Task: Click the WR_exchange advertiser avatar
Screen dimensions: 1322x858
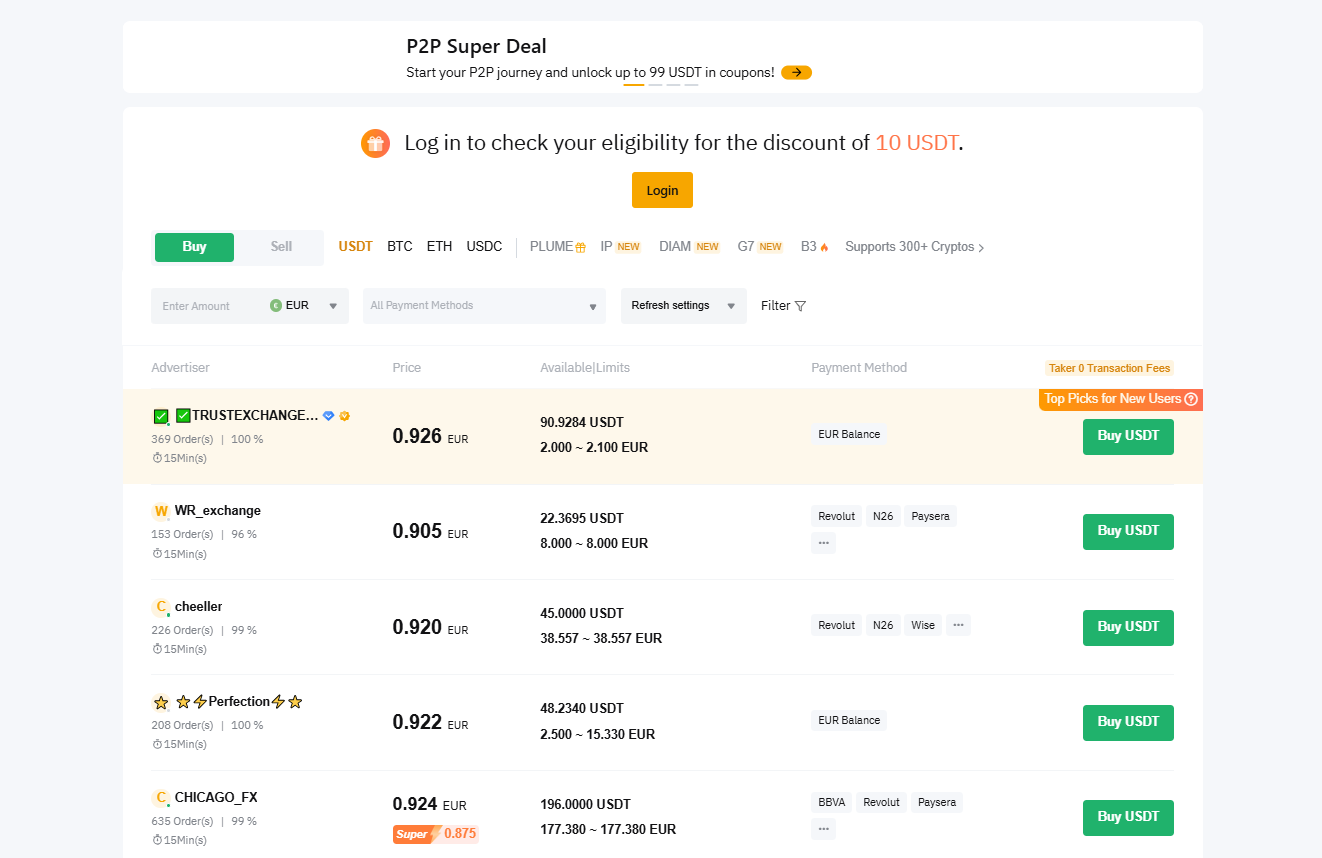Action: pos(161,511)
